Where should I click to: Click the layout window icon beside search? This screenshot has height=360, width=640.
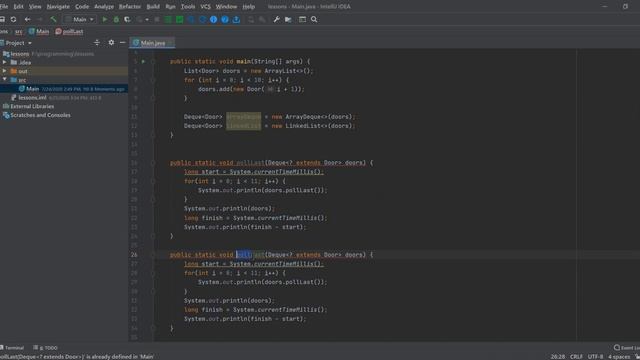pos(302,19)
